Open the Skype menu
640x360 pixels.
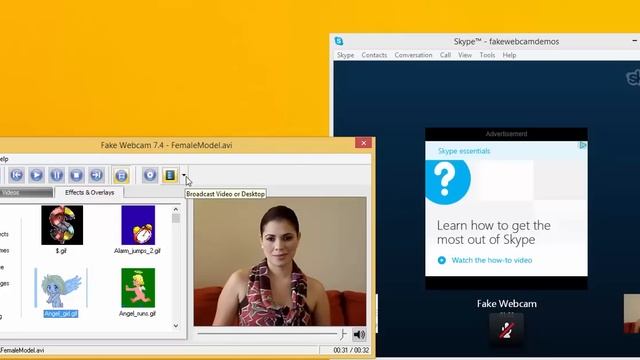[345, 55]
